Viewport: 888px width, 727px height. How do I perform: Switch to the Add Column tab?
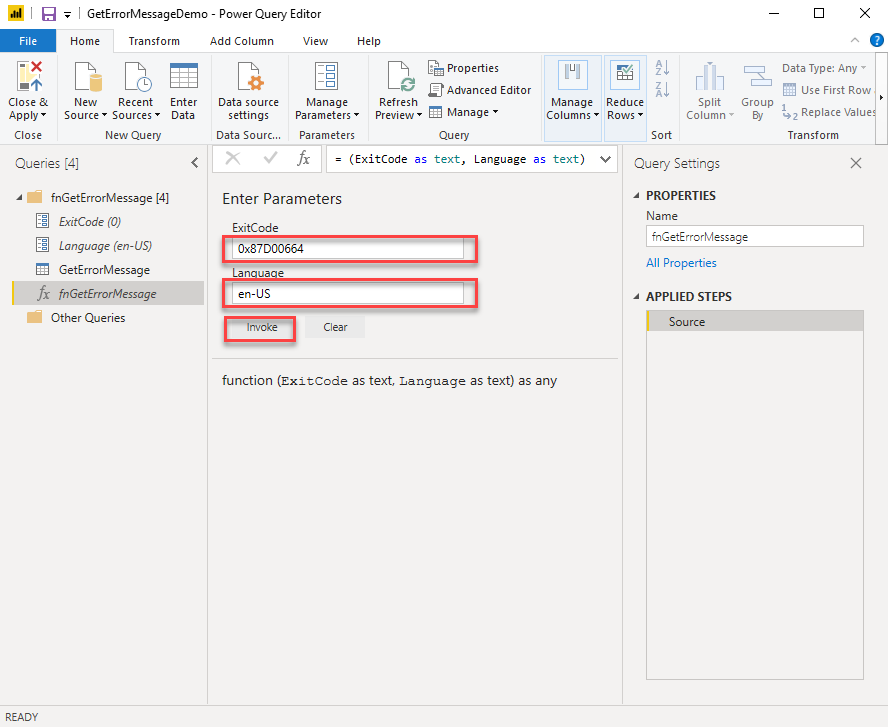[242, 41]
